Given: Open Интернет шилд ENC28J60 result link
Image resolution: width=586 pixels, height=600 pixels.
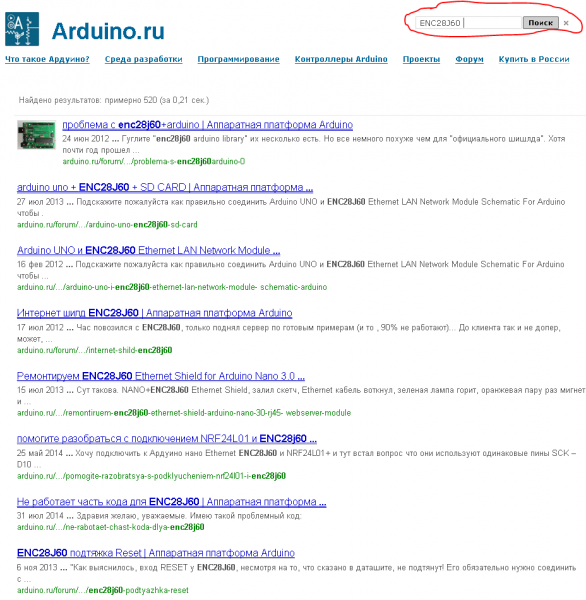Looking at the screenshot, I should pyautogui.click(x=155, y=313).
